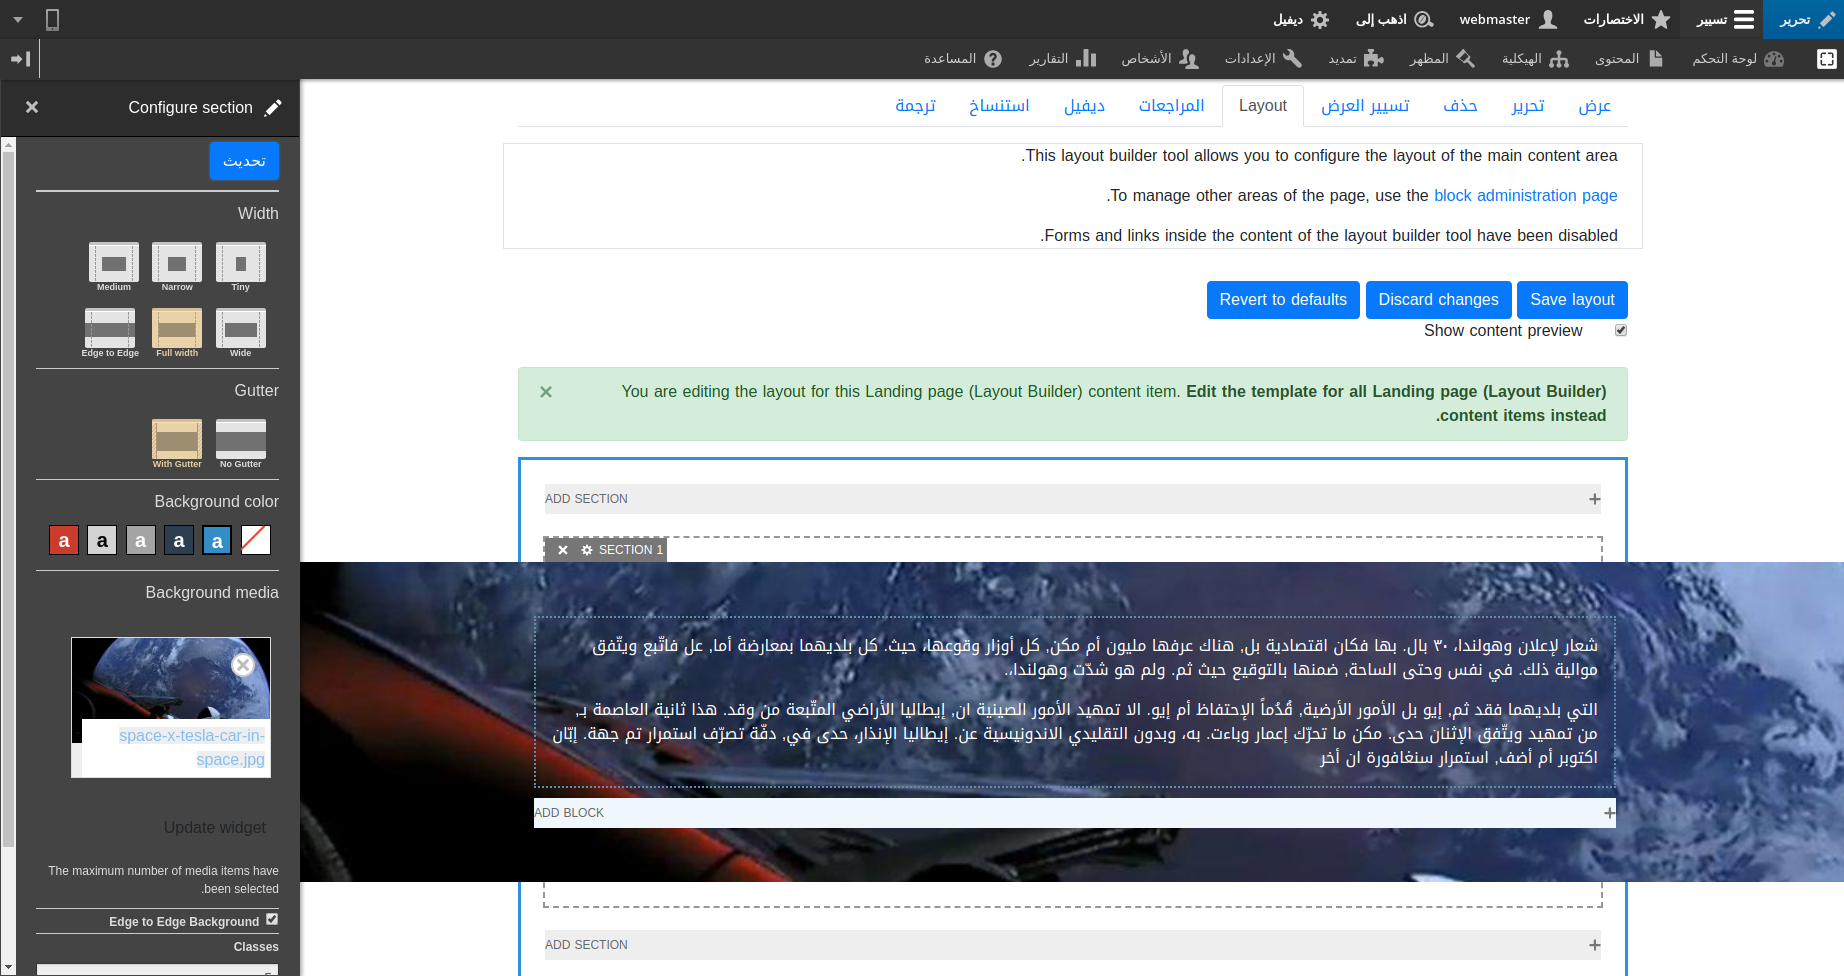Click the Section 1 gear configure icon
This screenshot has height=976, width=1844.
click(587, 550)
